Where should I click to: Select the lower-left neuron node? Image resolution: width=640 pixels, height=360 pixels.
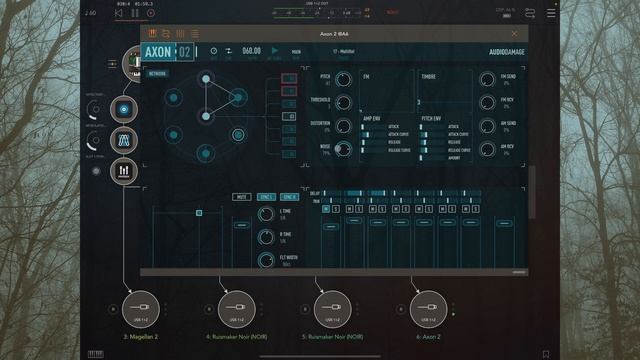[173, 135]
